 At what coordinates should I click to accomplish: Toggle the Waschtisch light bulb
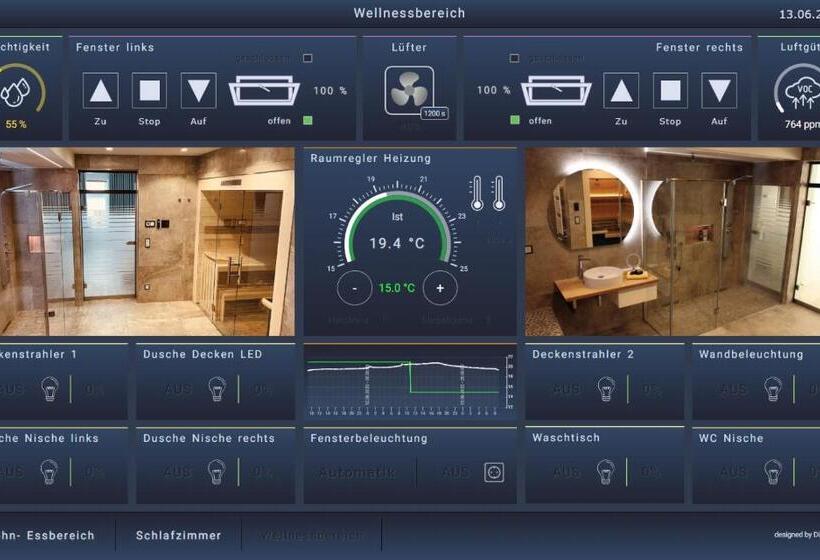pyautogui.click(x=606, y=472)
